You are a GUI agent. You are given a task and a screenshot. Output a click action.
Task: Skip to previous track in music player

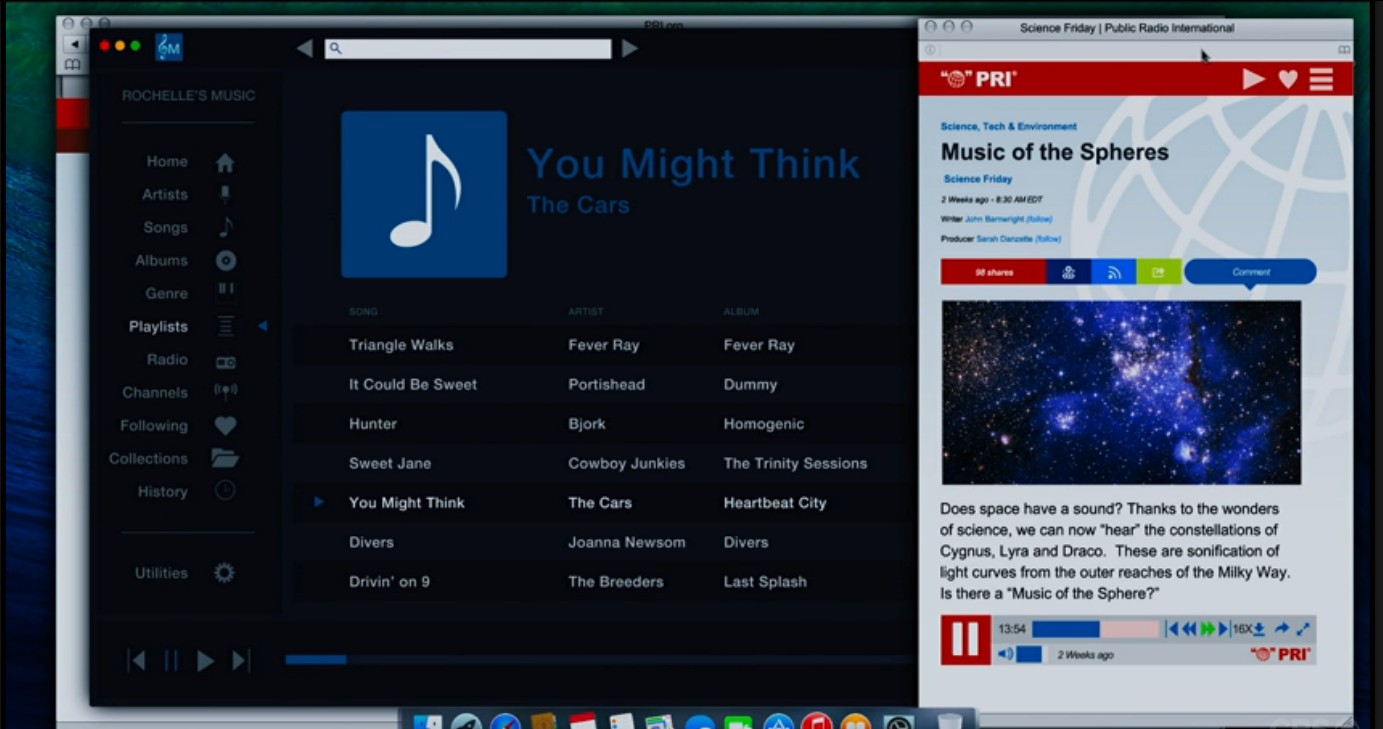click(x=138, y=660)
